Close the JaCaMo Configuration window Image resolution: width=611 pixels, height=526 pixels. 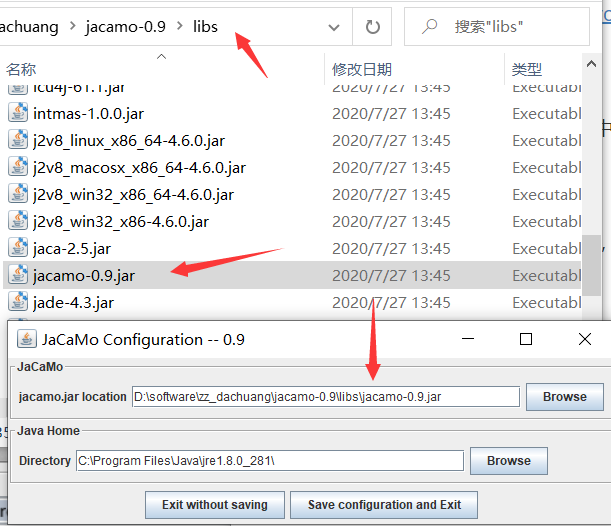tap(585, 339)
